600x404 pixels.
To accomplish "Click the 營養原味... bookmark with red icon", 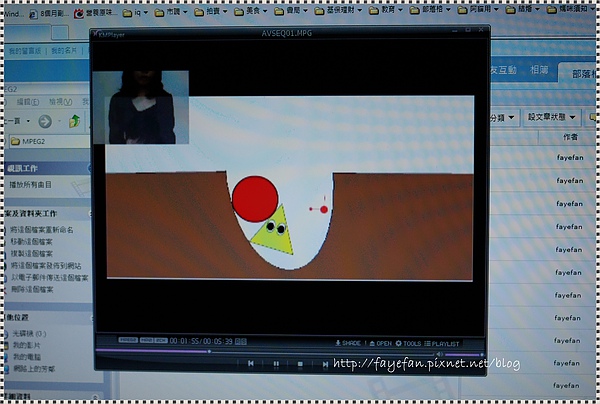I will click(x=96, y=13).
